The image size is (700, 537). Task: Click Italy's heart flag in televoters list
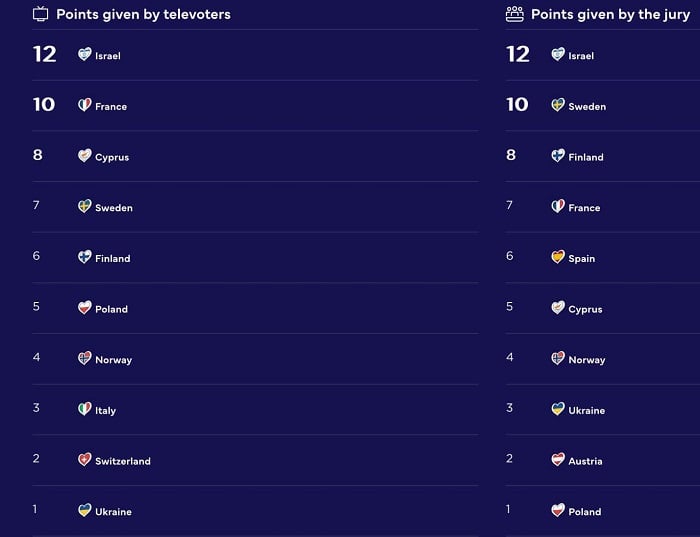tap(85, 409)
